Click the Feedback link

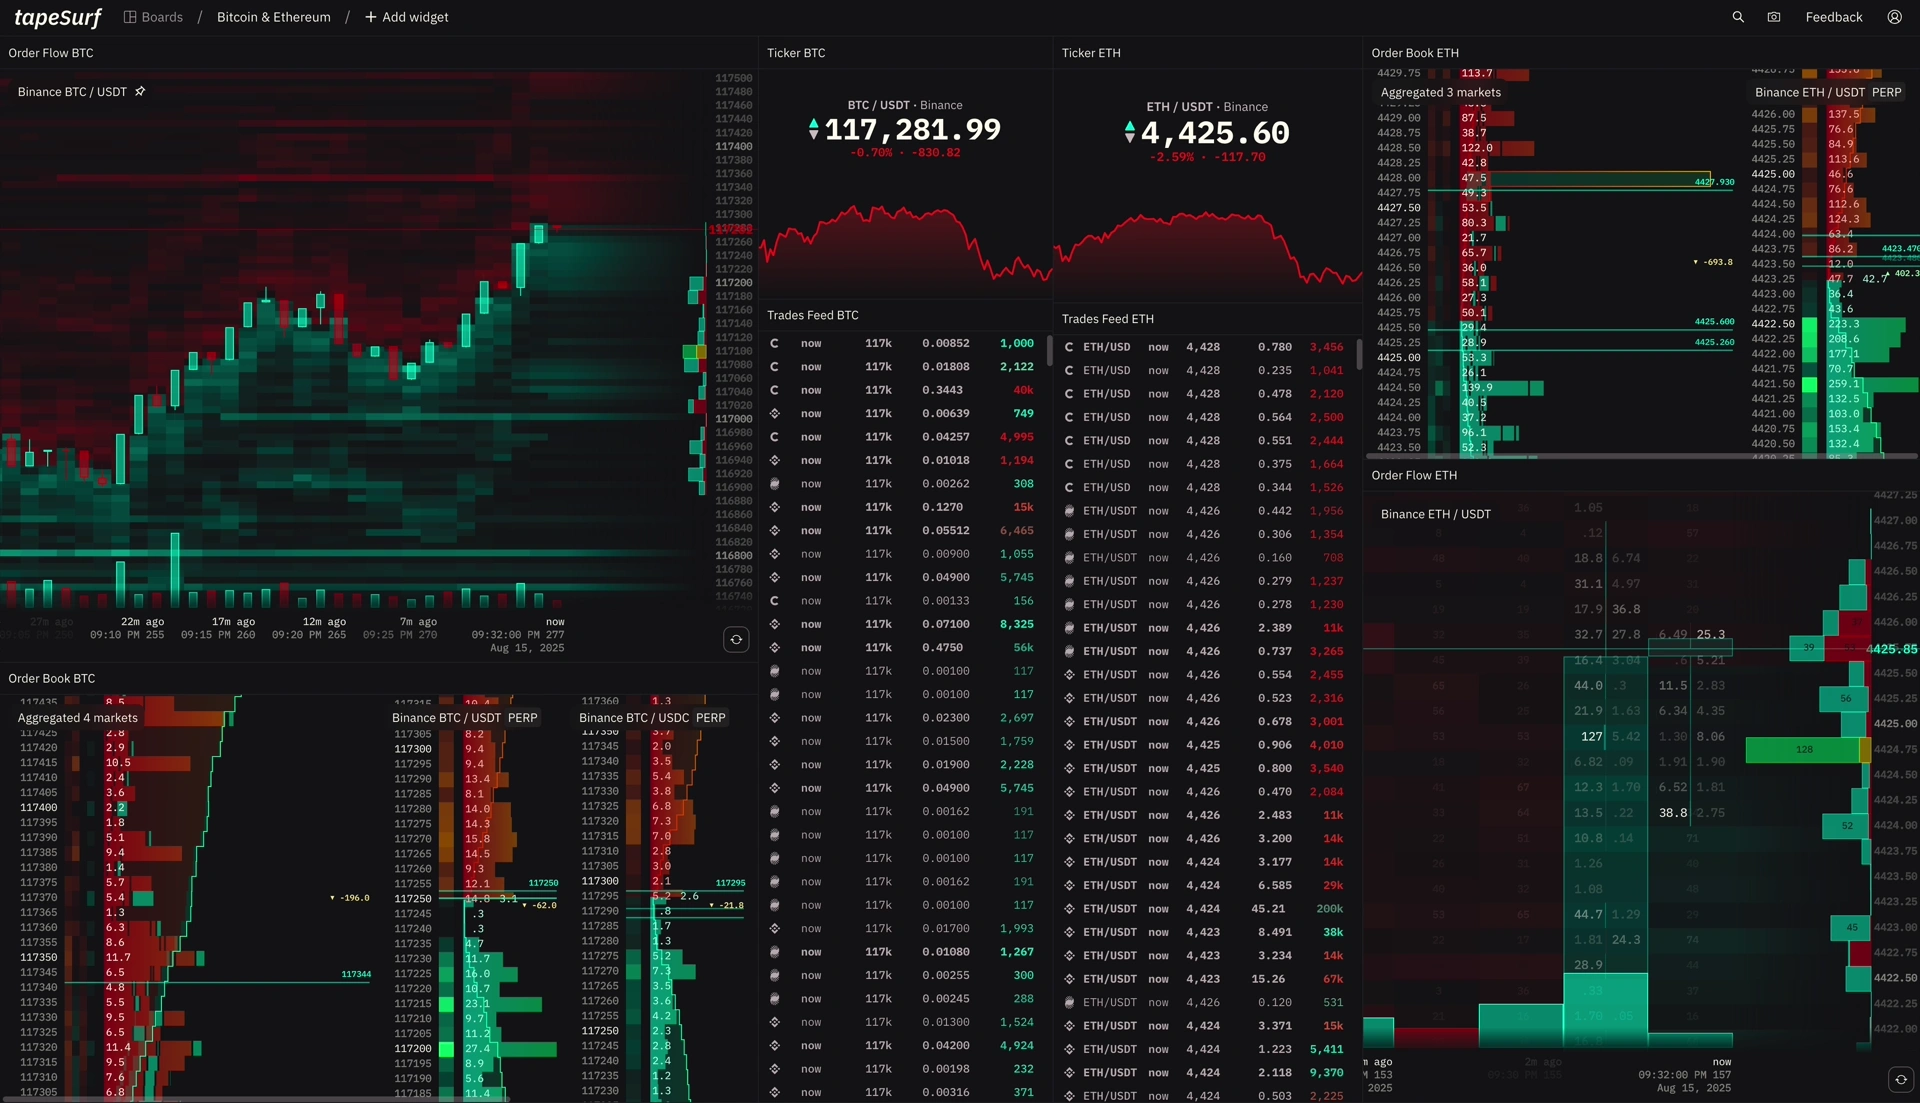tap(1833, 17)
